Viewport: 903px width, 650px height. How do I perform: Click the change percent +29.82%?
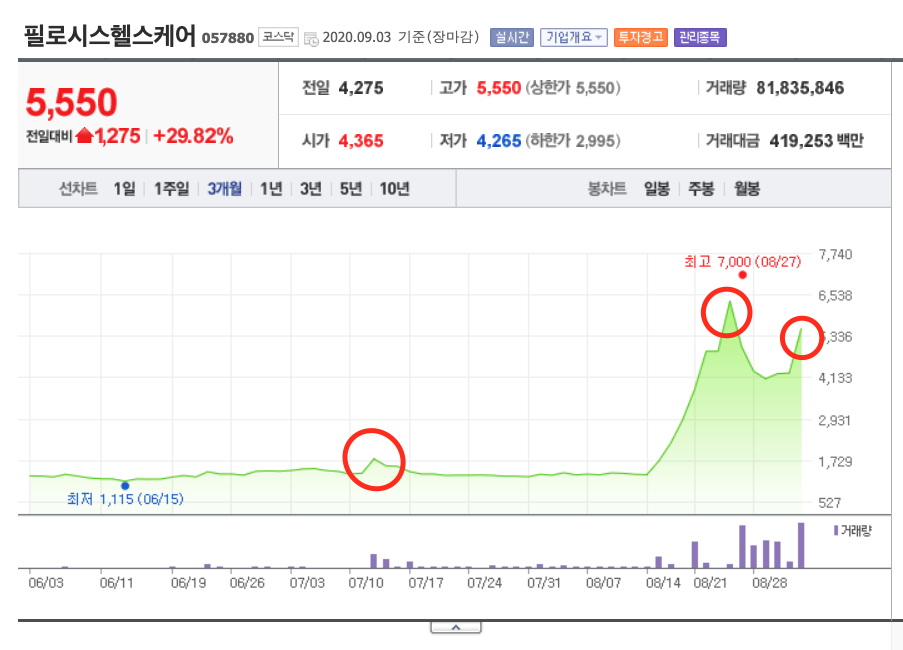pyautogui.click(x=193, y=136)
